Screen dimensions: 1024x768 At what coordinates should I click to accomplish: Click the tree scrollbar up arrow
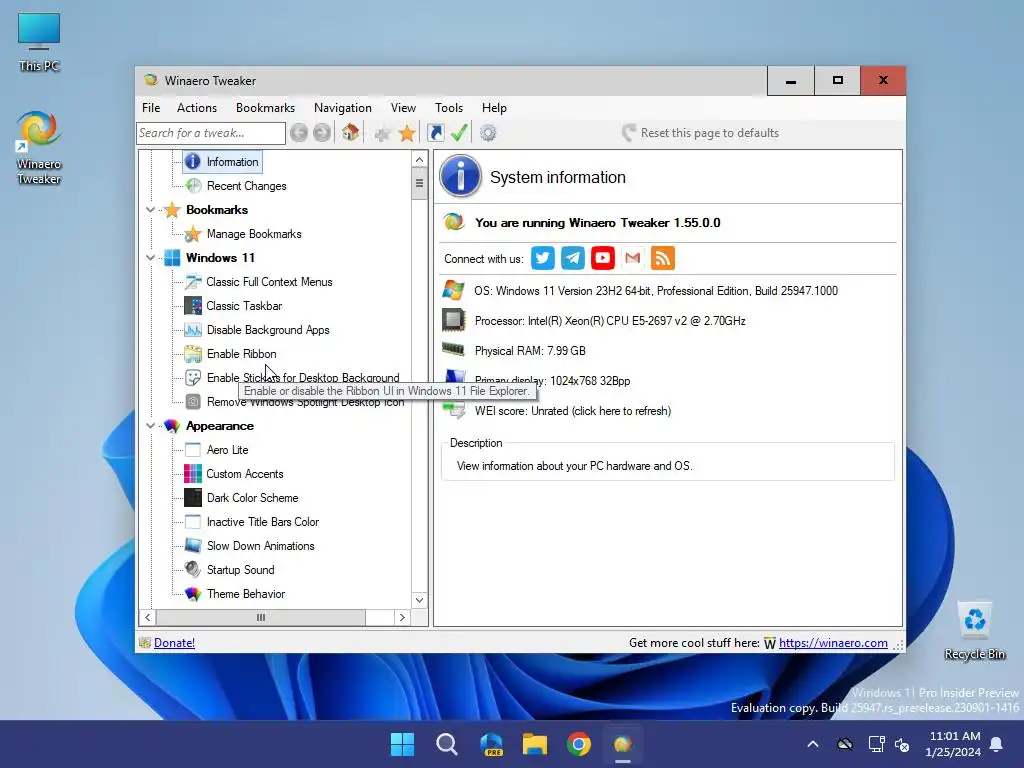pos(419,159)
